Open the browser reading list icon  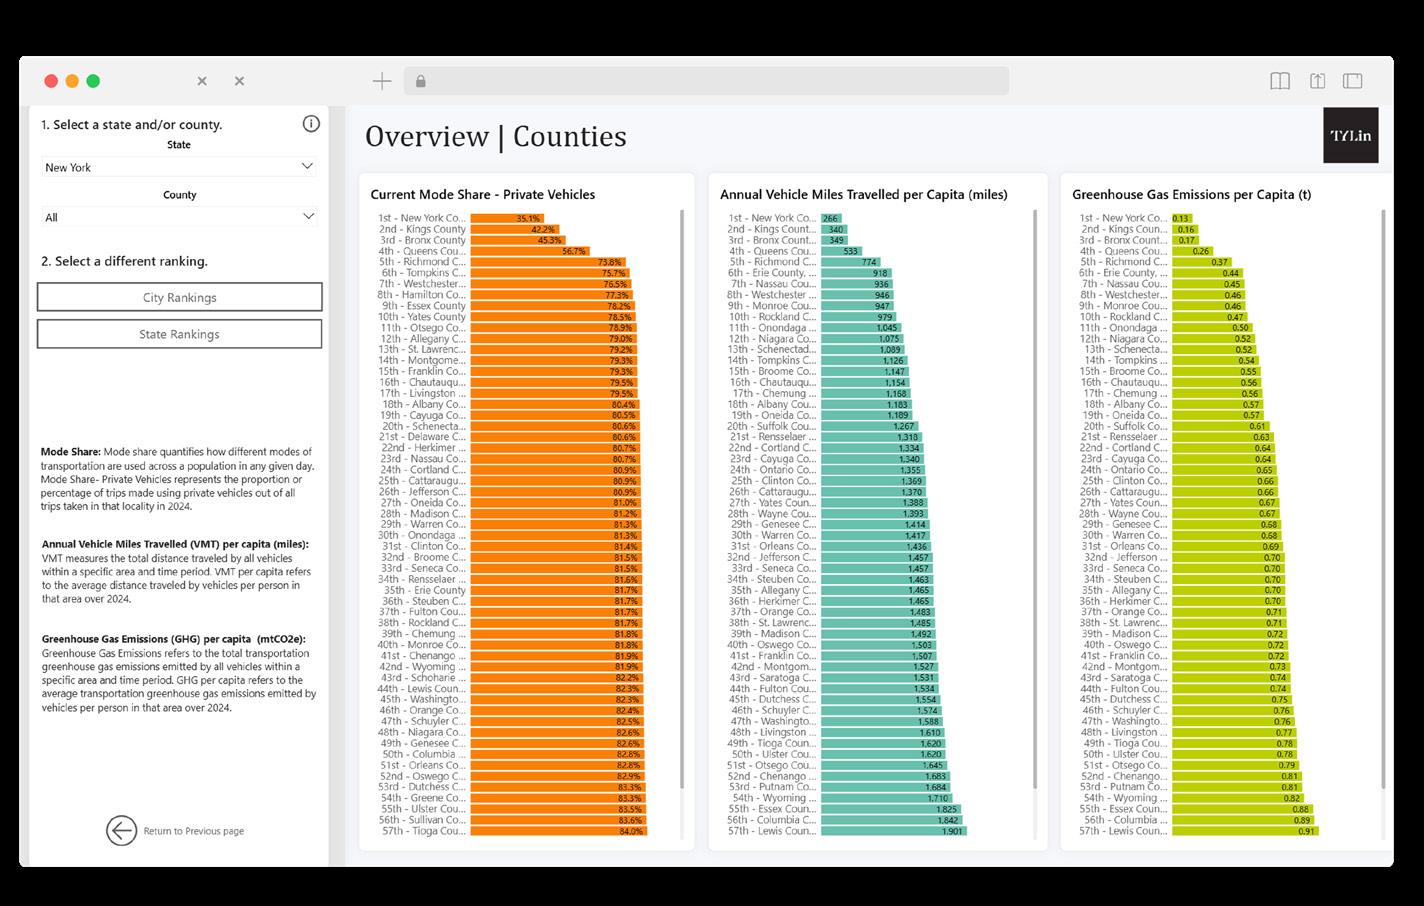coord(1280,81)
